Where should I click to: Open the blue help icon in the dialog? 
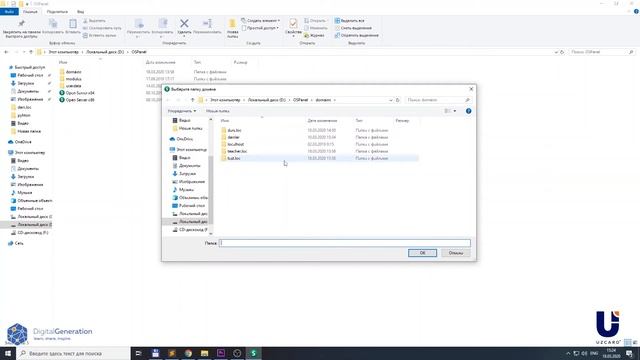469,111
